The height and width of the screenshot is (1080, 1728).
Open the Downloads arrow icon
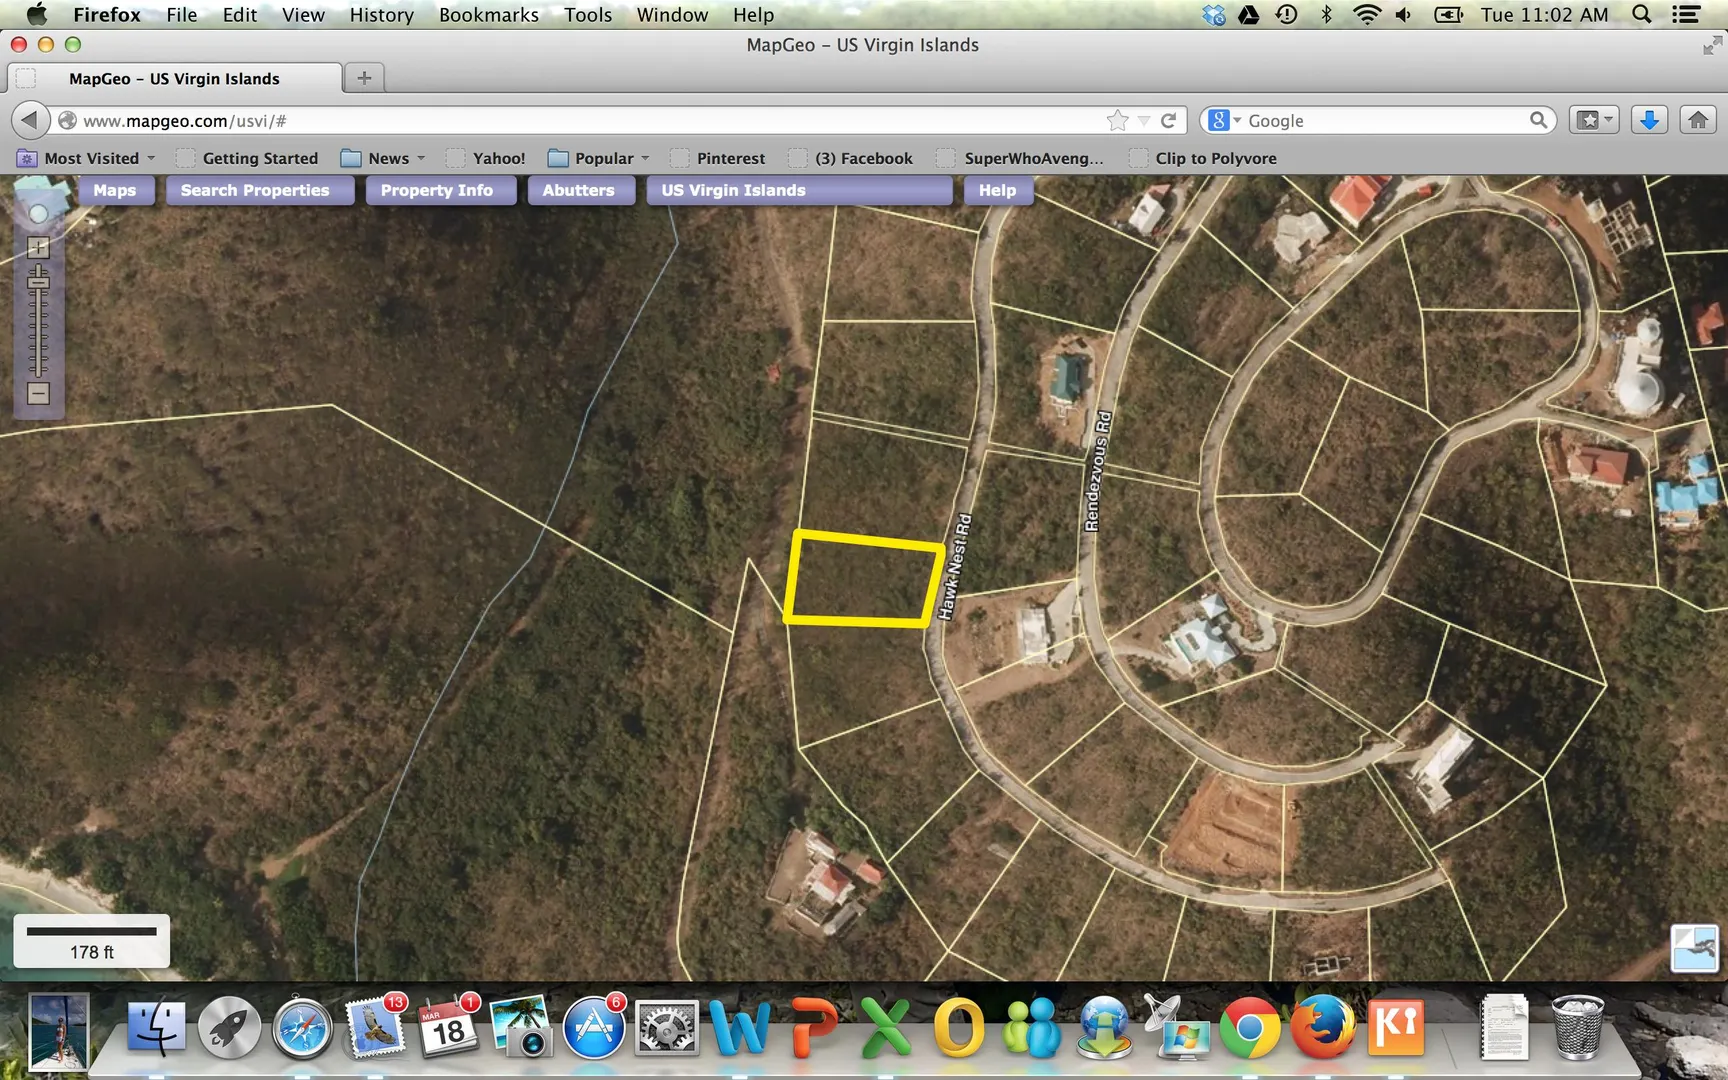1649,120
